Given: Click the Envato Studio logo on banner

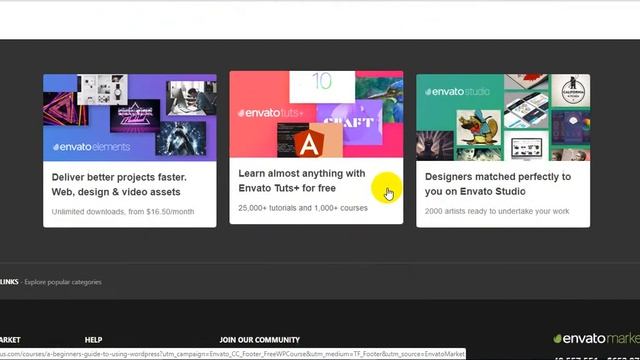Looking at the screenshot, I should (x=457, y=92).
